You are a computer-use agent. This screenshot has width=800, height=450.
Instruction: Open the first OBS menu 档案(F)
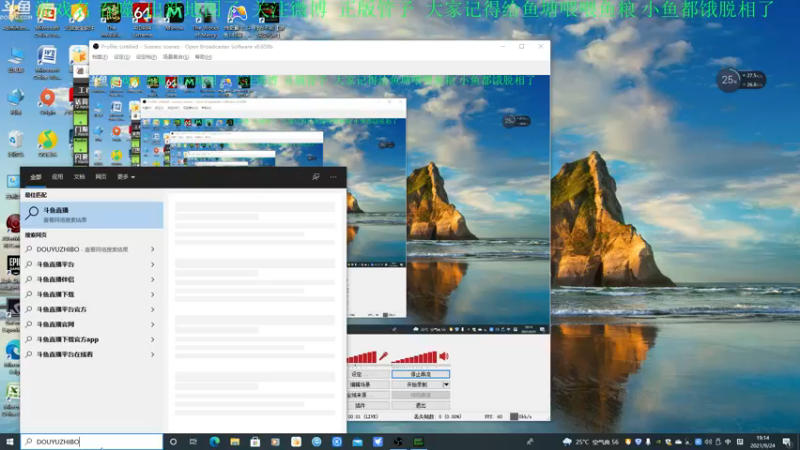[100, 57]
